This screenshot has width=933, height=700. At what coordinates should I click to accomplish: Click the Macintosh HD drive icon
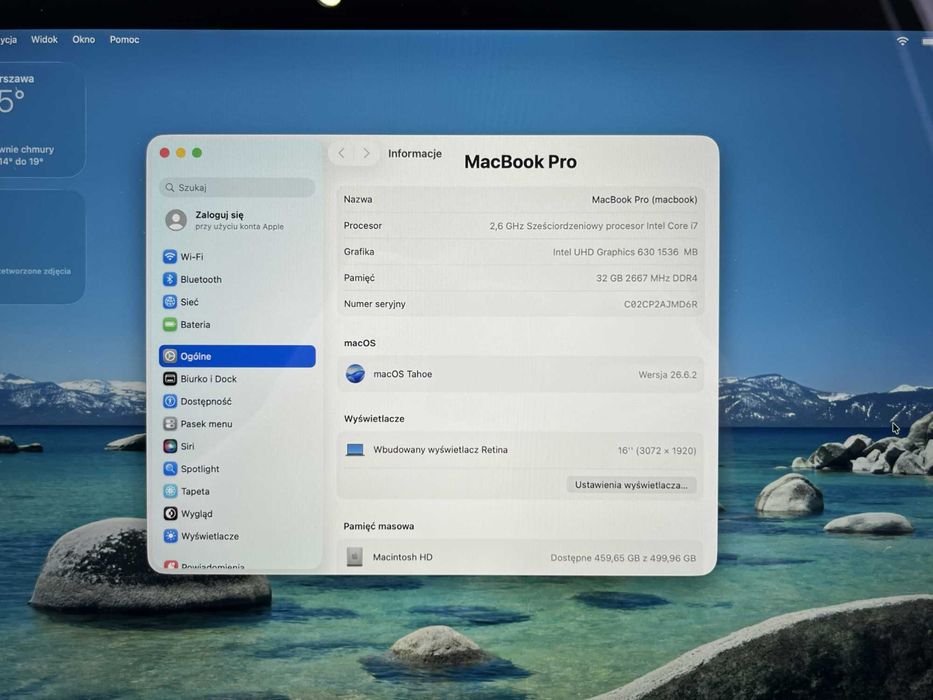coord(355,557)
